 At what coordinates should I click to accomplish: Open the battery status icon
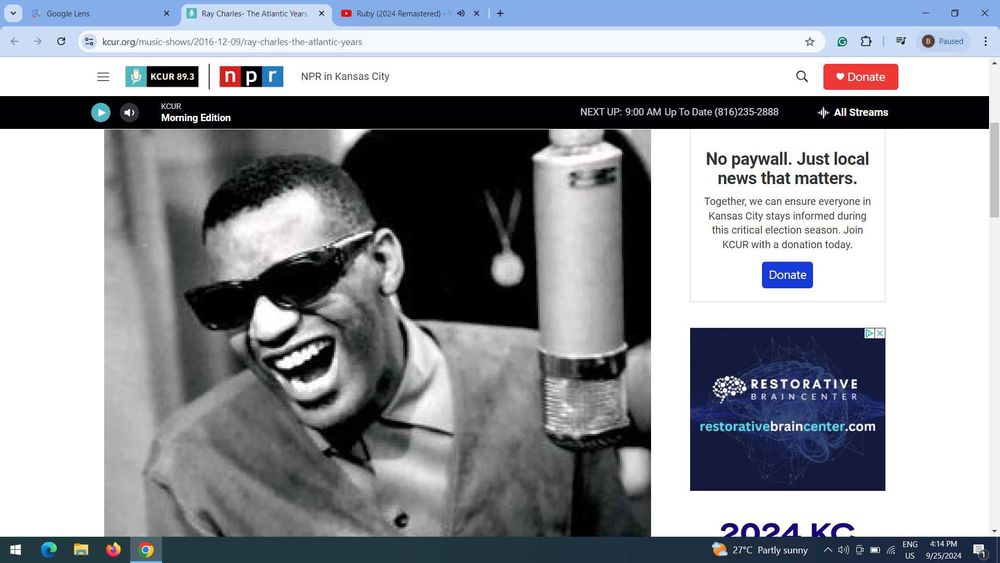click(875, 550)
